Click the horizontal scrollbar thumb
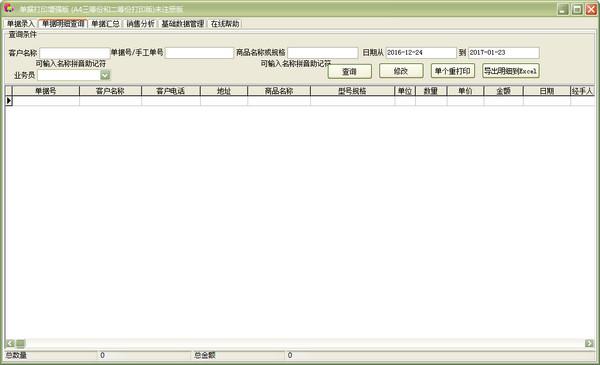 (x=20, y=343)
